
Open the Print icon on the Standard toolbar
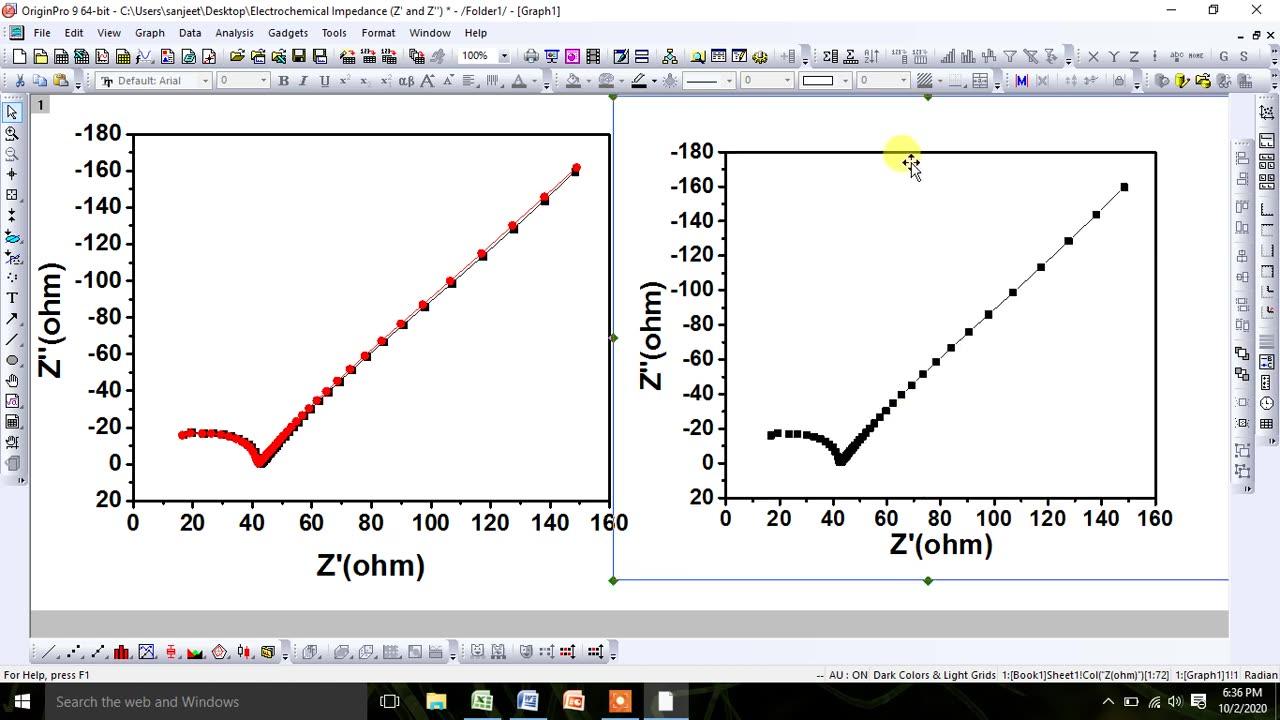pos(532,55)
